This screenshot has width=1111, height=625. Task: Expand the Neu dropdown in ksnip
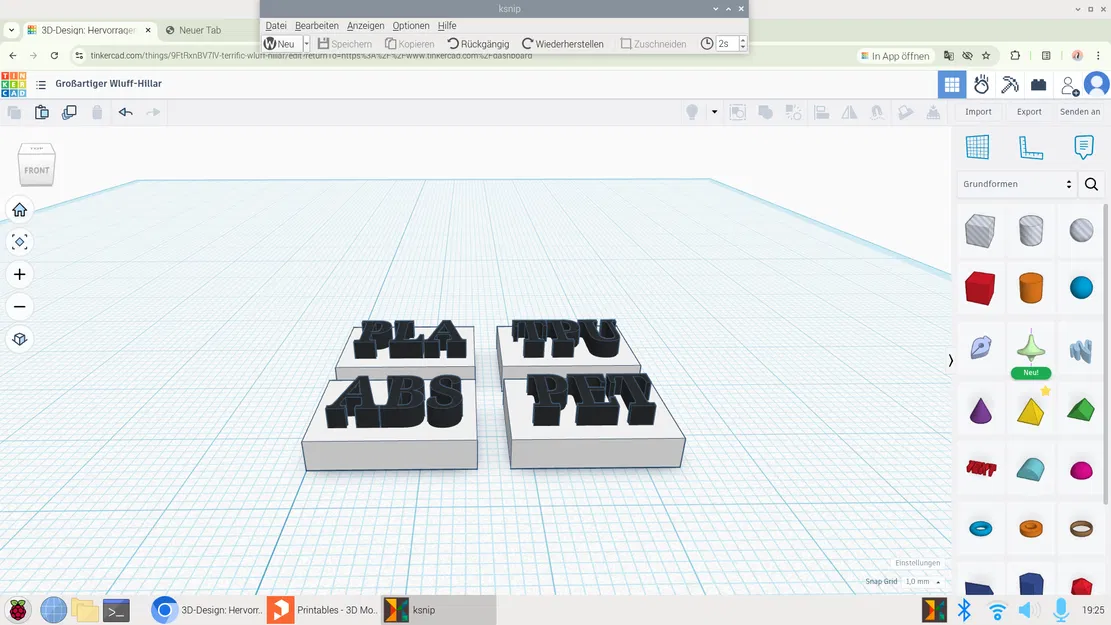click(x=305, y=43)
